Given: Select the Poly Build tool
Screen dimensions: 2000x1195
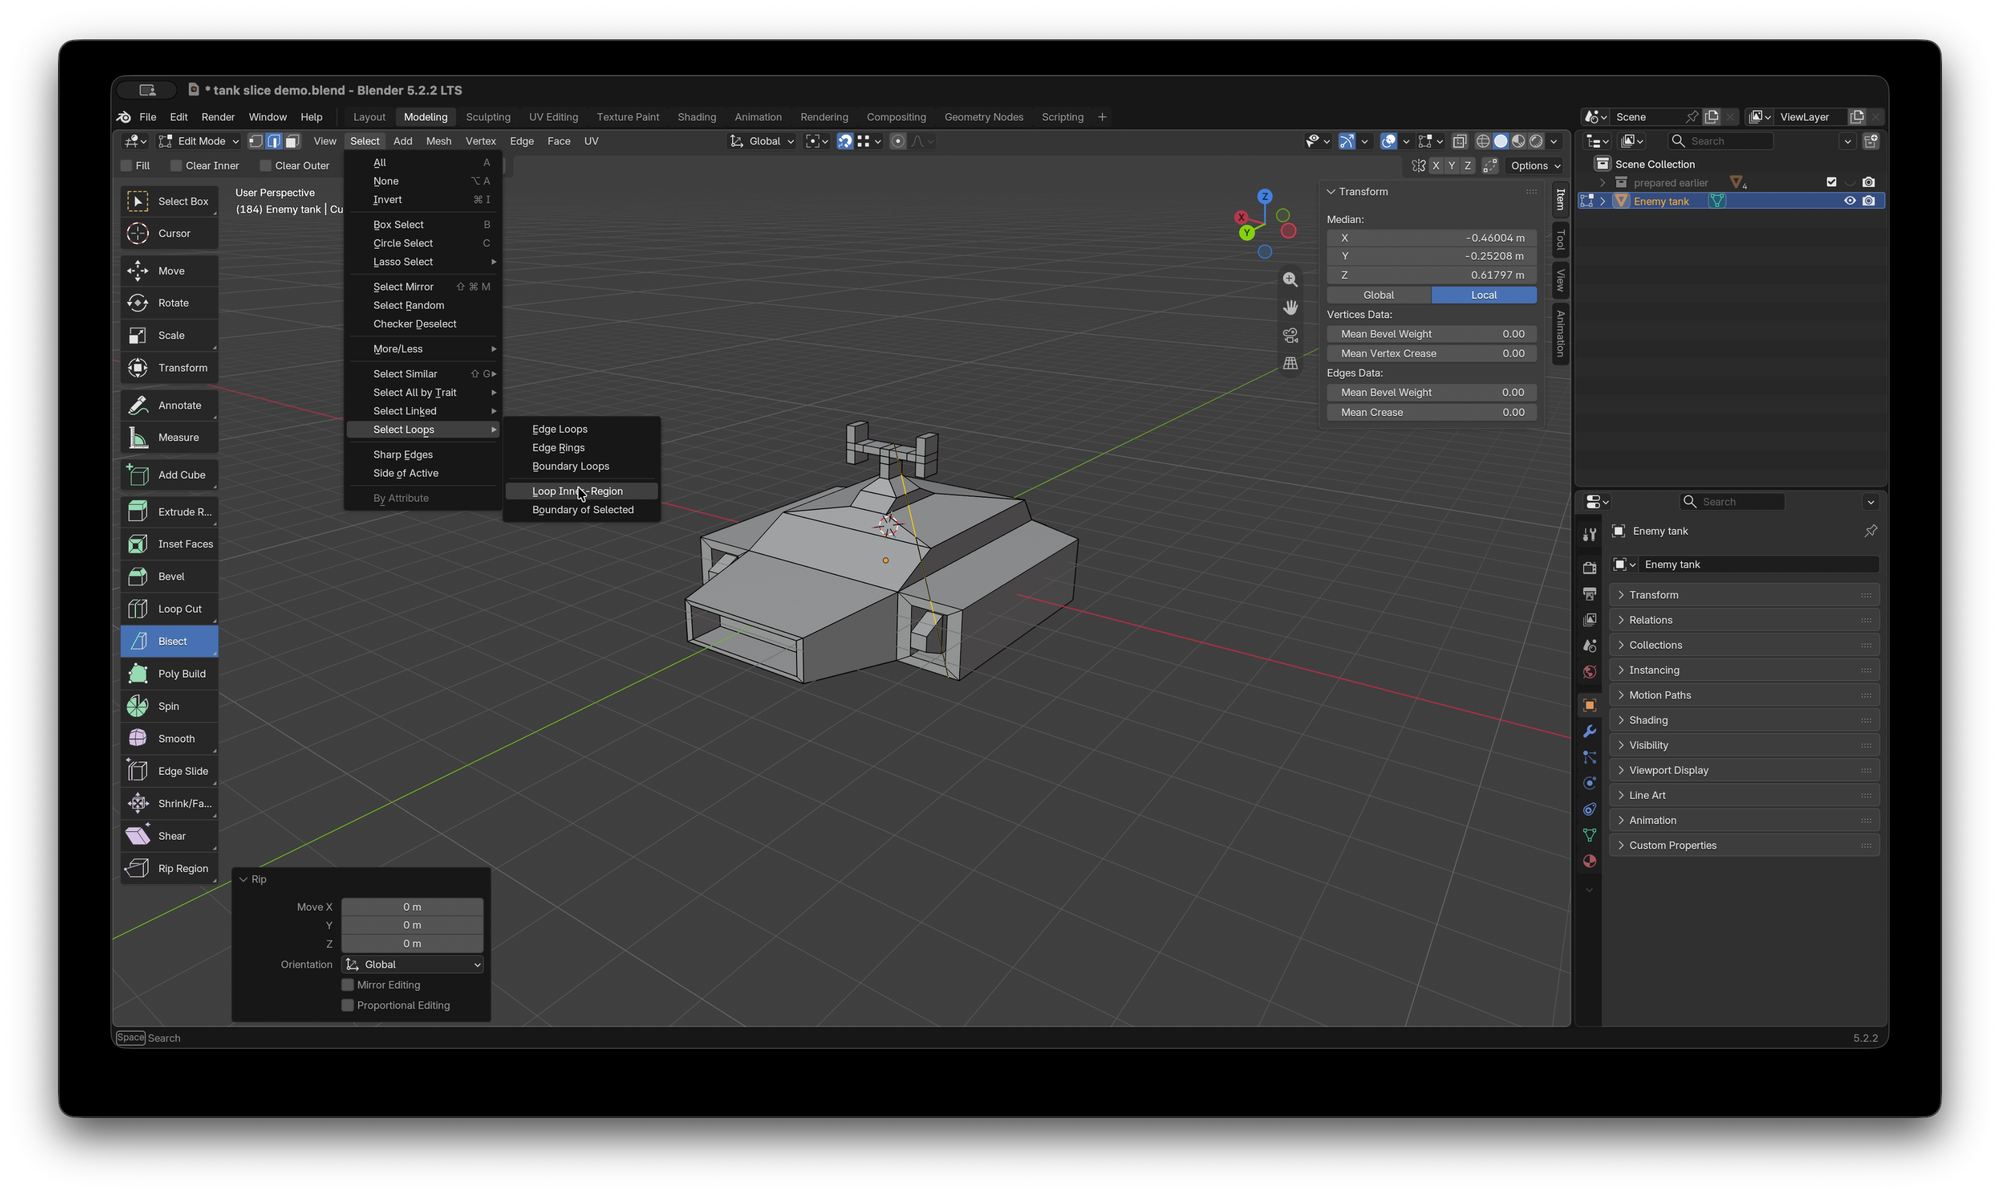Looking at the screenshot, I should (x=170, y=674).
